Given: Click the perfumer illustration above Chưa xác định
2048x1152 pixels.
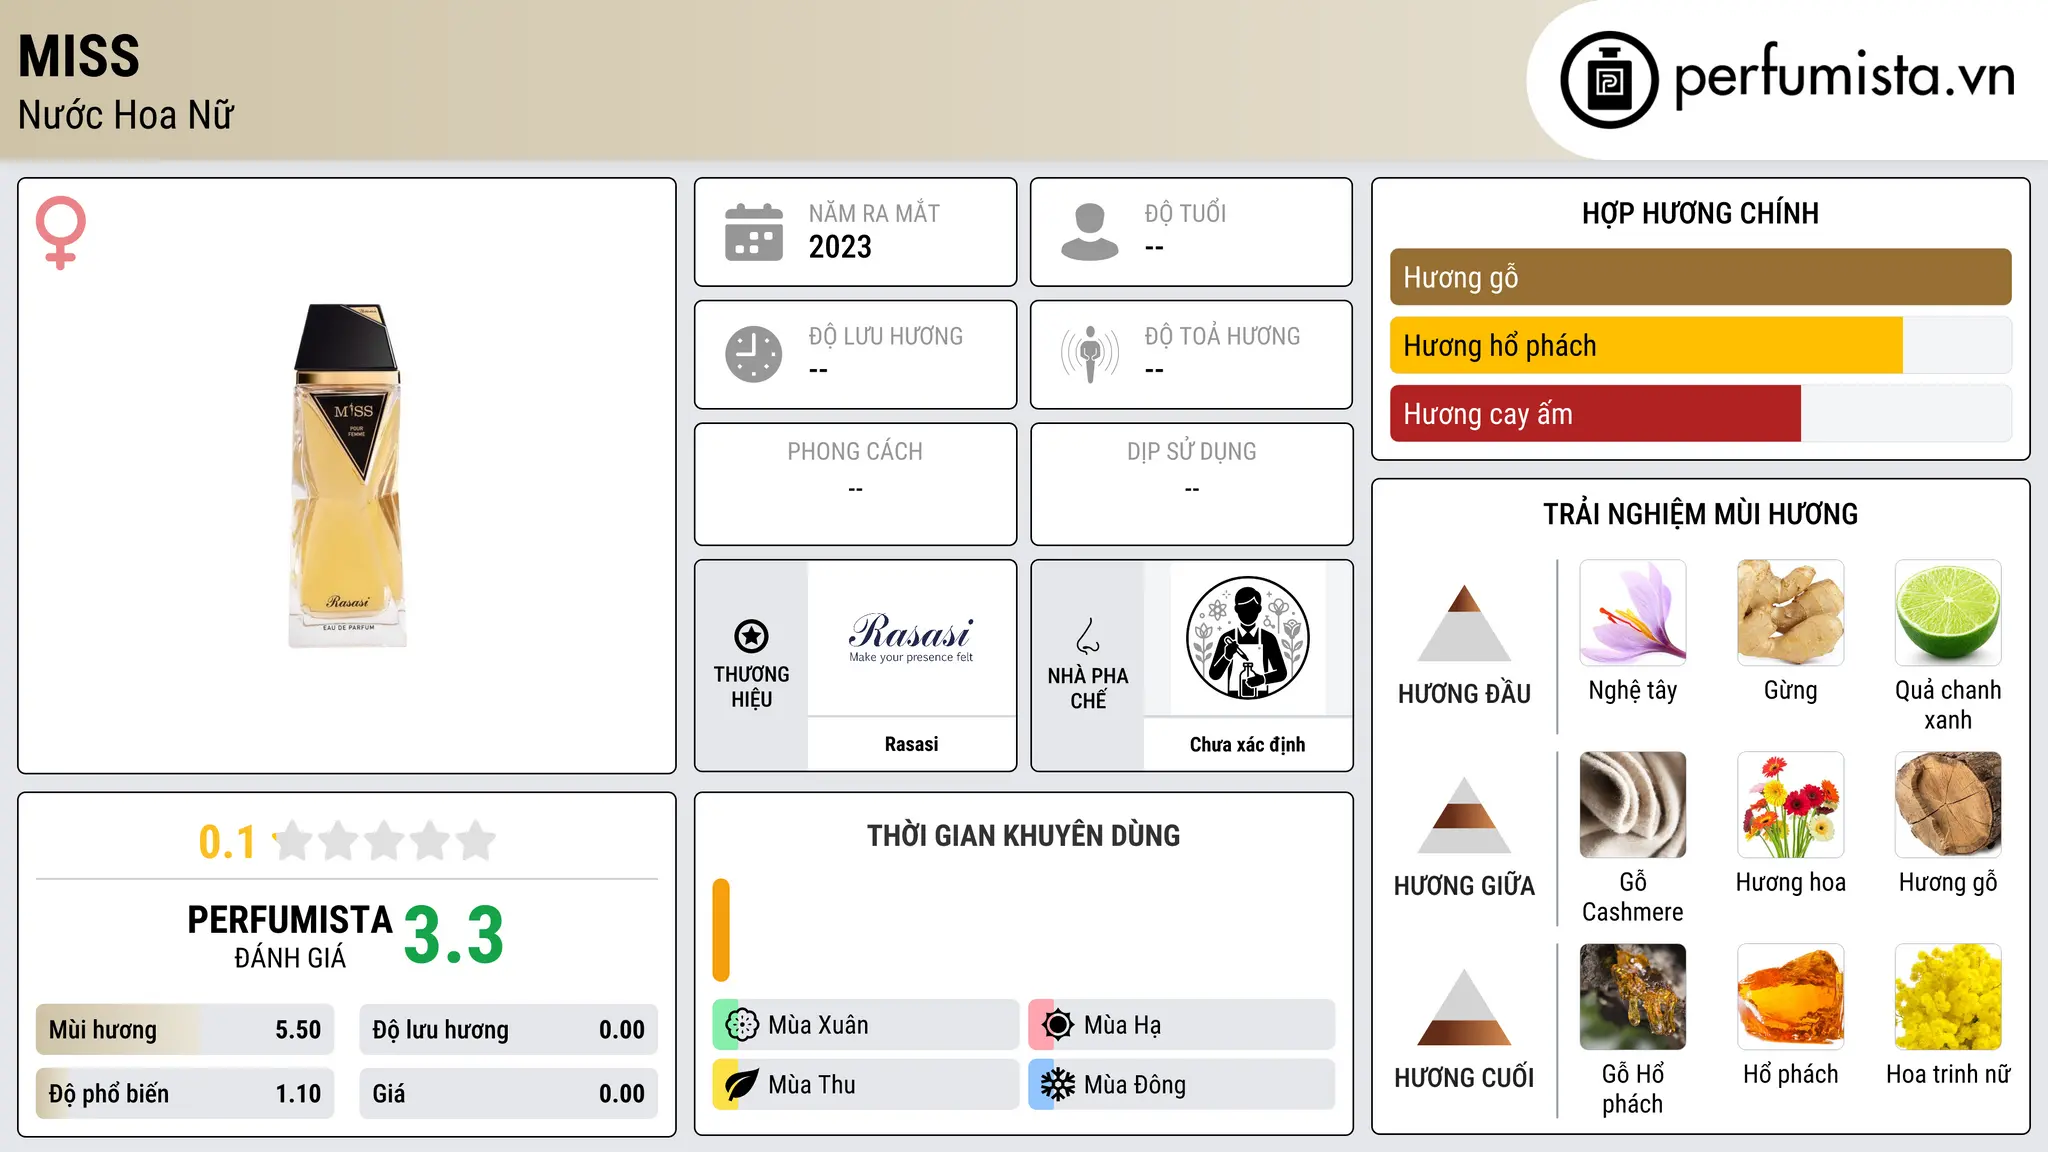Looking at the screenshot, I should tap(1247, 638).
